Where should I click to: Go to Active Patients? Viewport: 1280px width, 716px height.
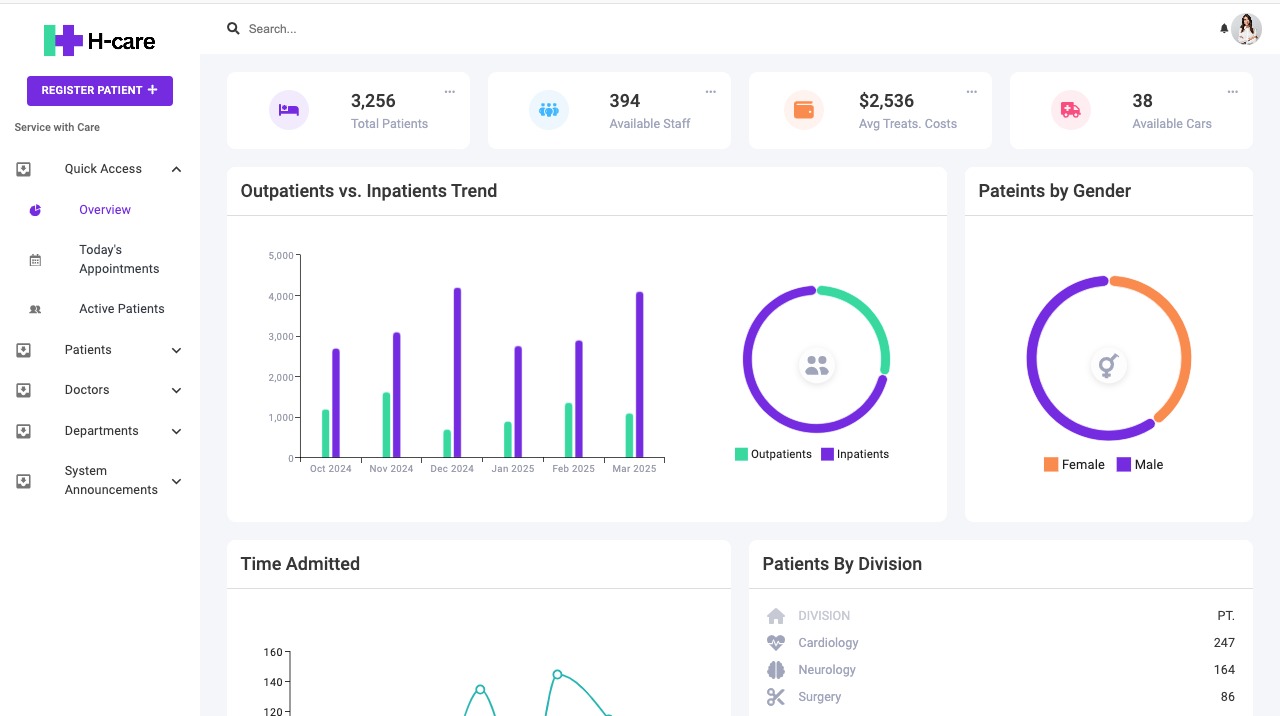[121, 309]
